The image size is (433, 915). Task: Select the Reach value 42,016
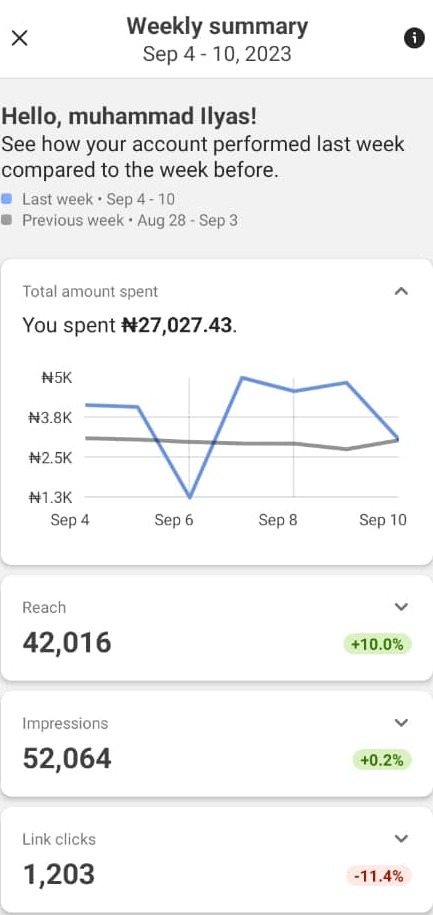coord(67,642)
